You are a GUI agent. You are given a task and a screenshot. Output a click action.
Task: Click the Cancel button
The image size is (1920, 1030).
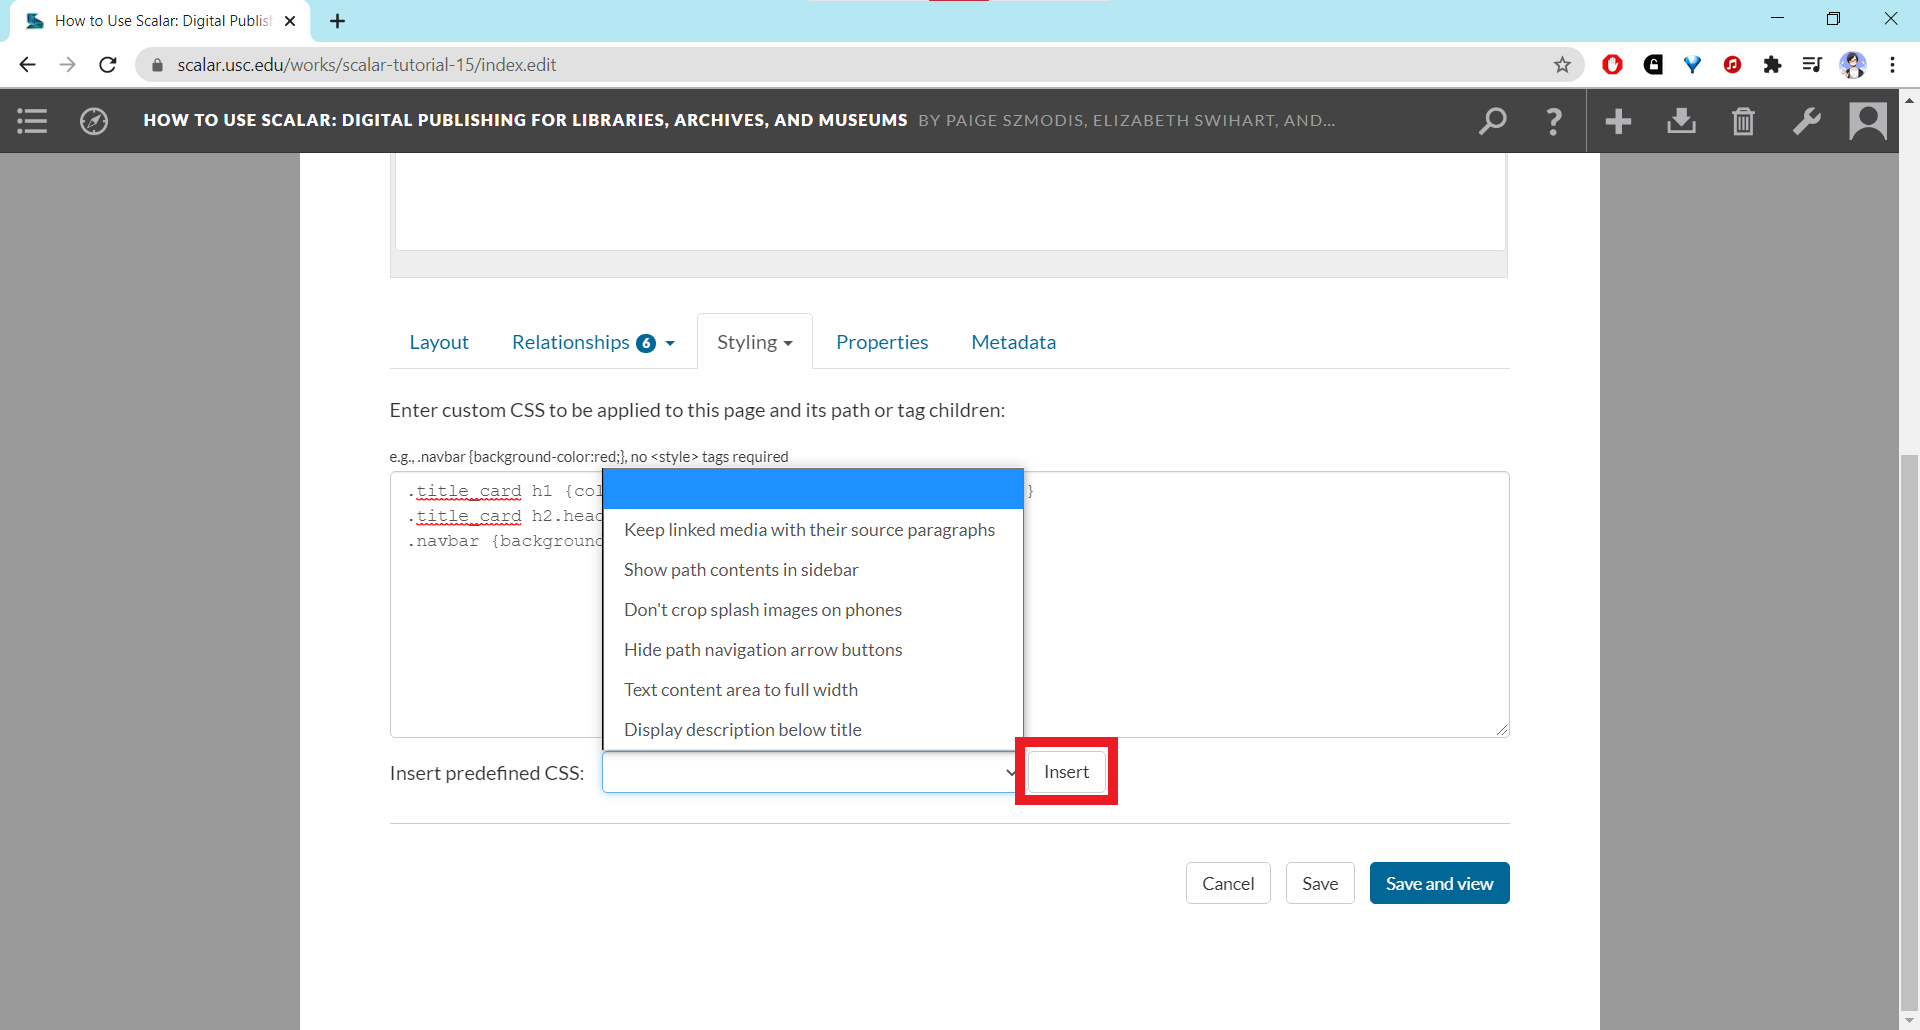tap(1227, 883)
